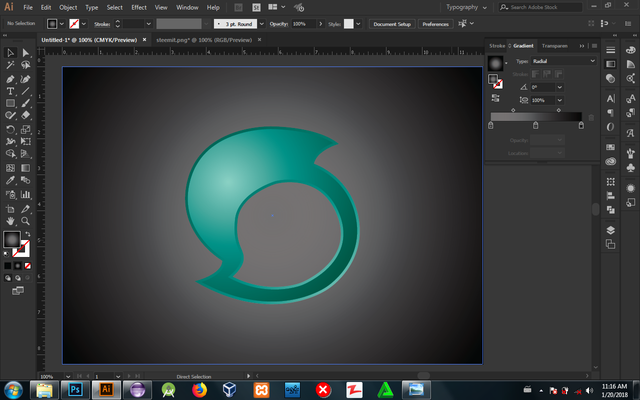Toggle the change screen mode button
The image size is (640, 400).
pyautogui.click(x=17, y=288)
